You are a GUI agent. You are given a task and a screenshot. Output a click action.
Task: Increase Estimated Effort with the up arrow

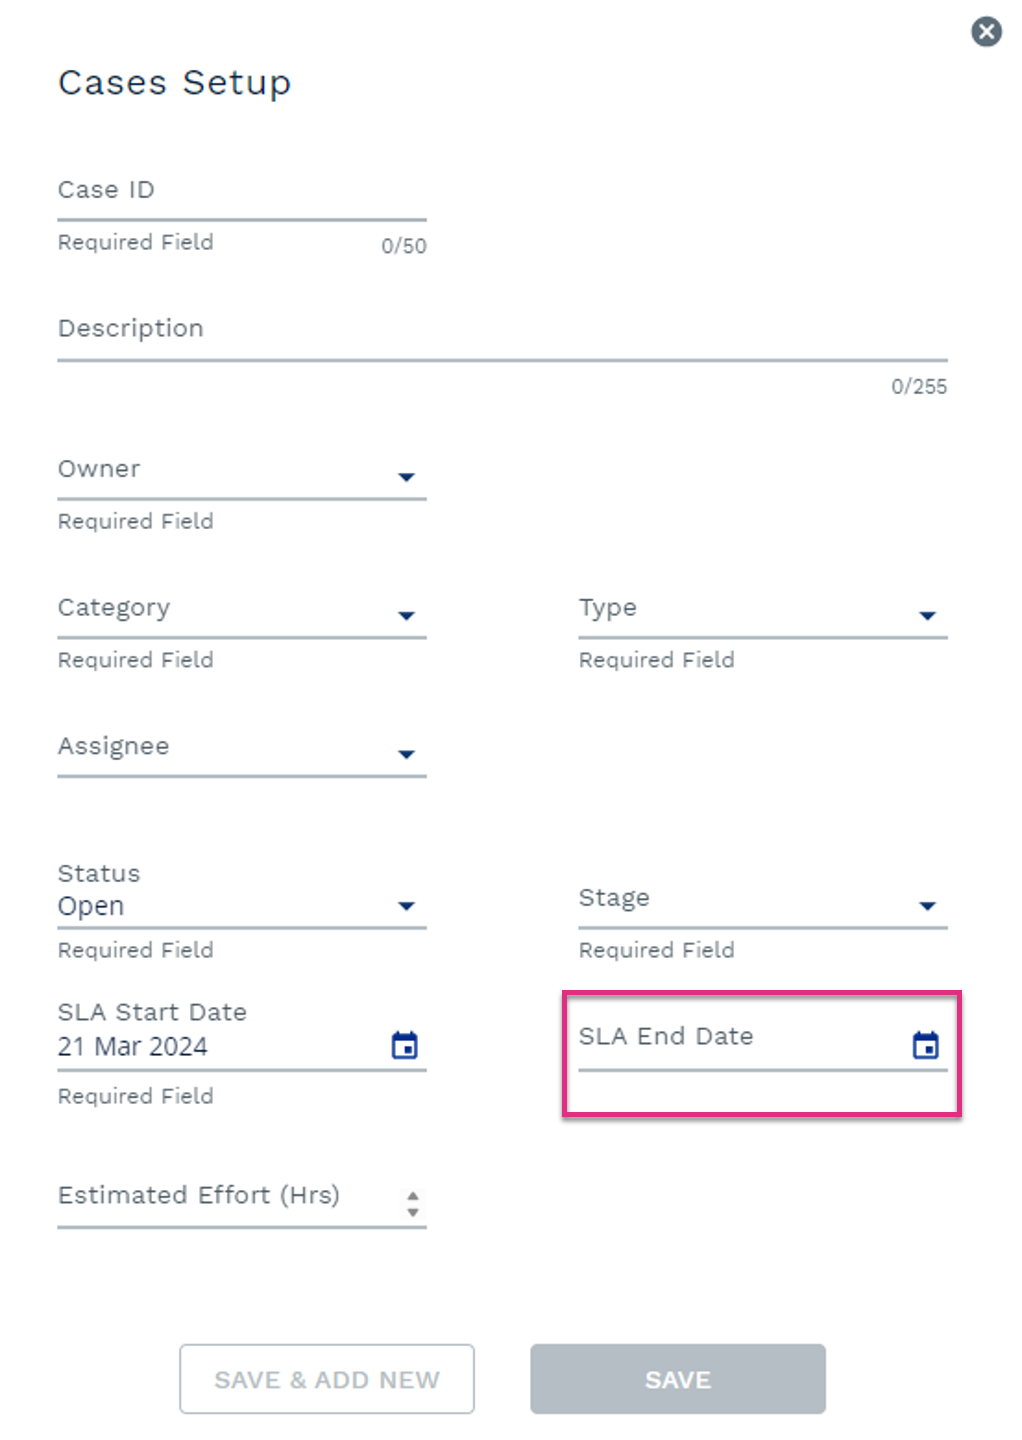point(413,1195)
